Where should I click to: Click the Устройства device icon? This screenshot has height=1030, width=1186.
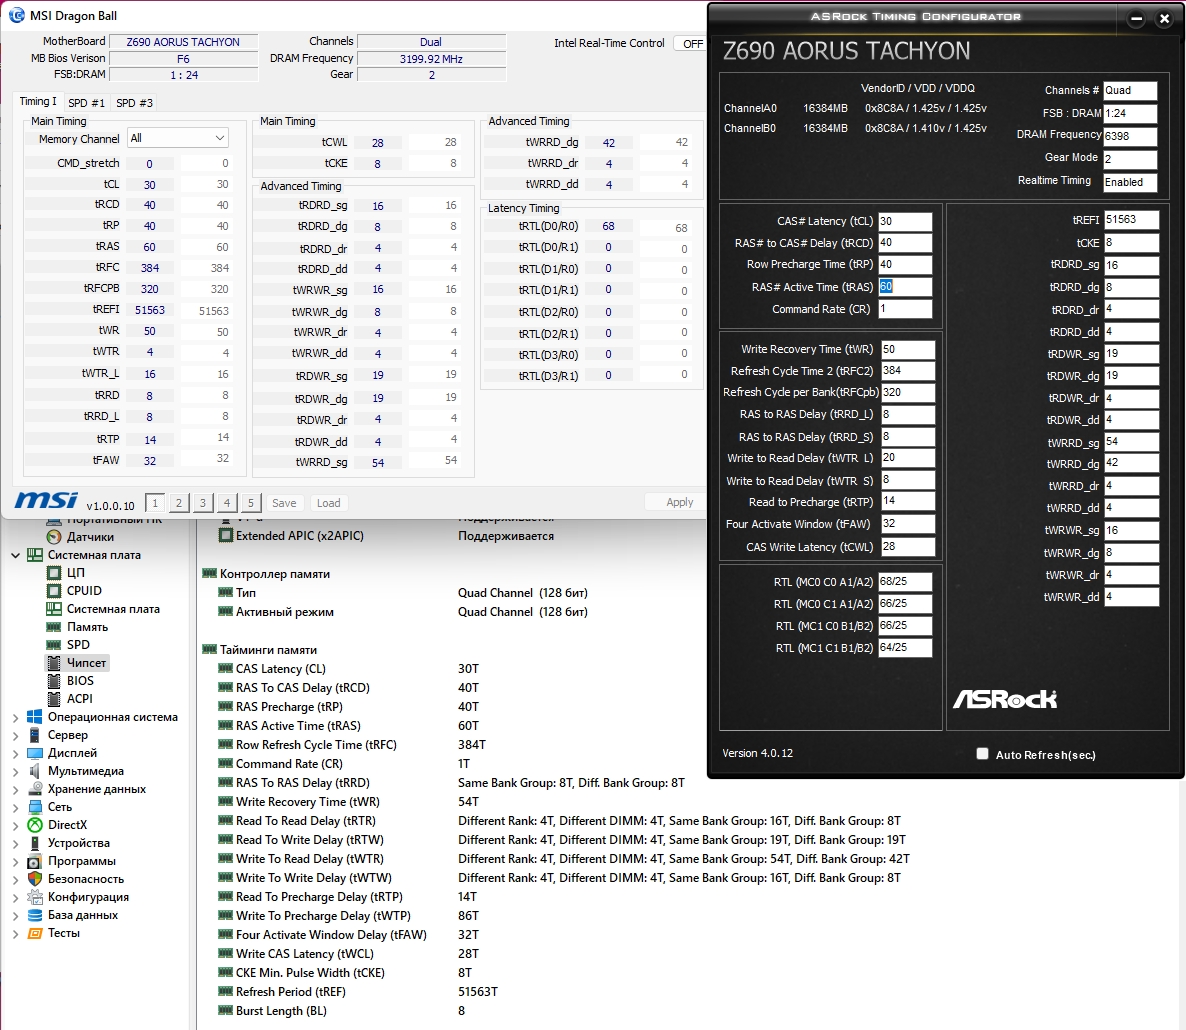coord(35,843)
